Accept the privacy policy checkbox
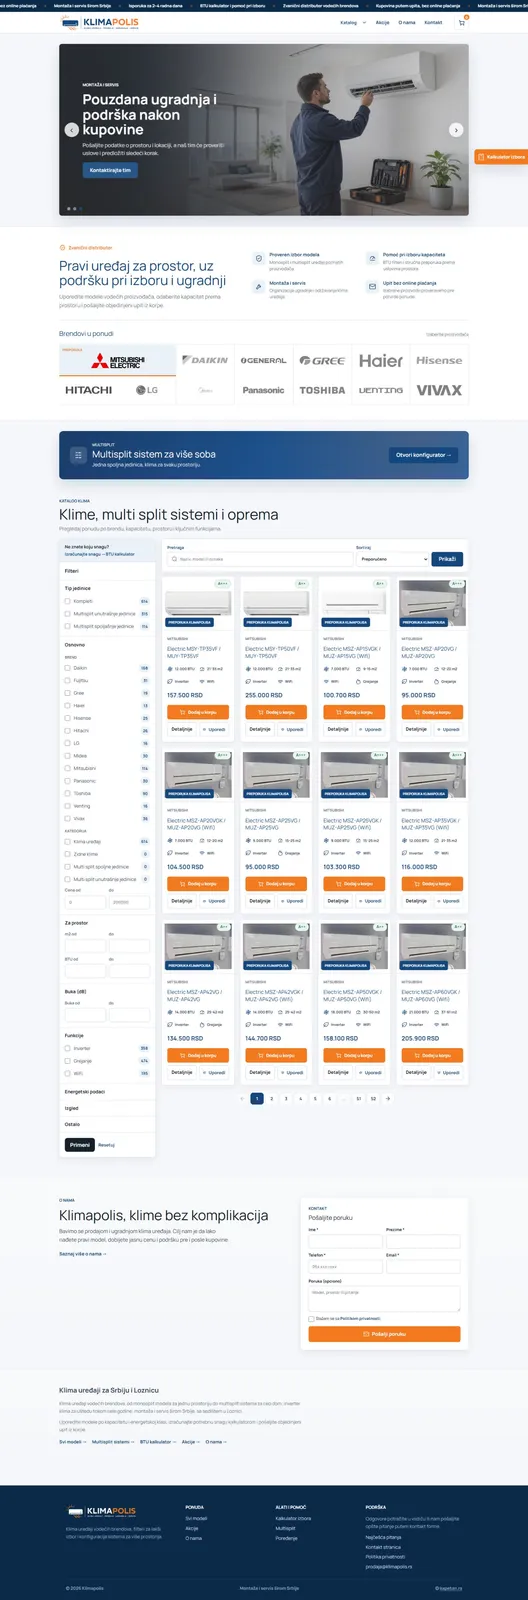 click(x=311, y=1318)
